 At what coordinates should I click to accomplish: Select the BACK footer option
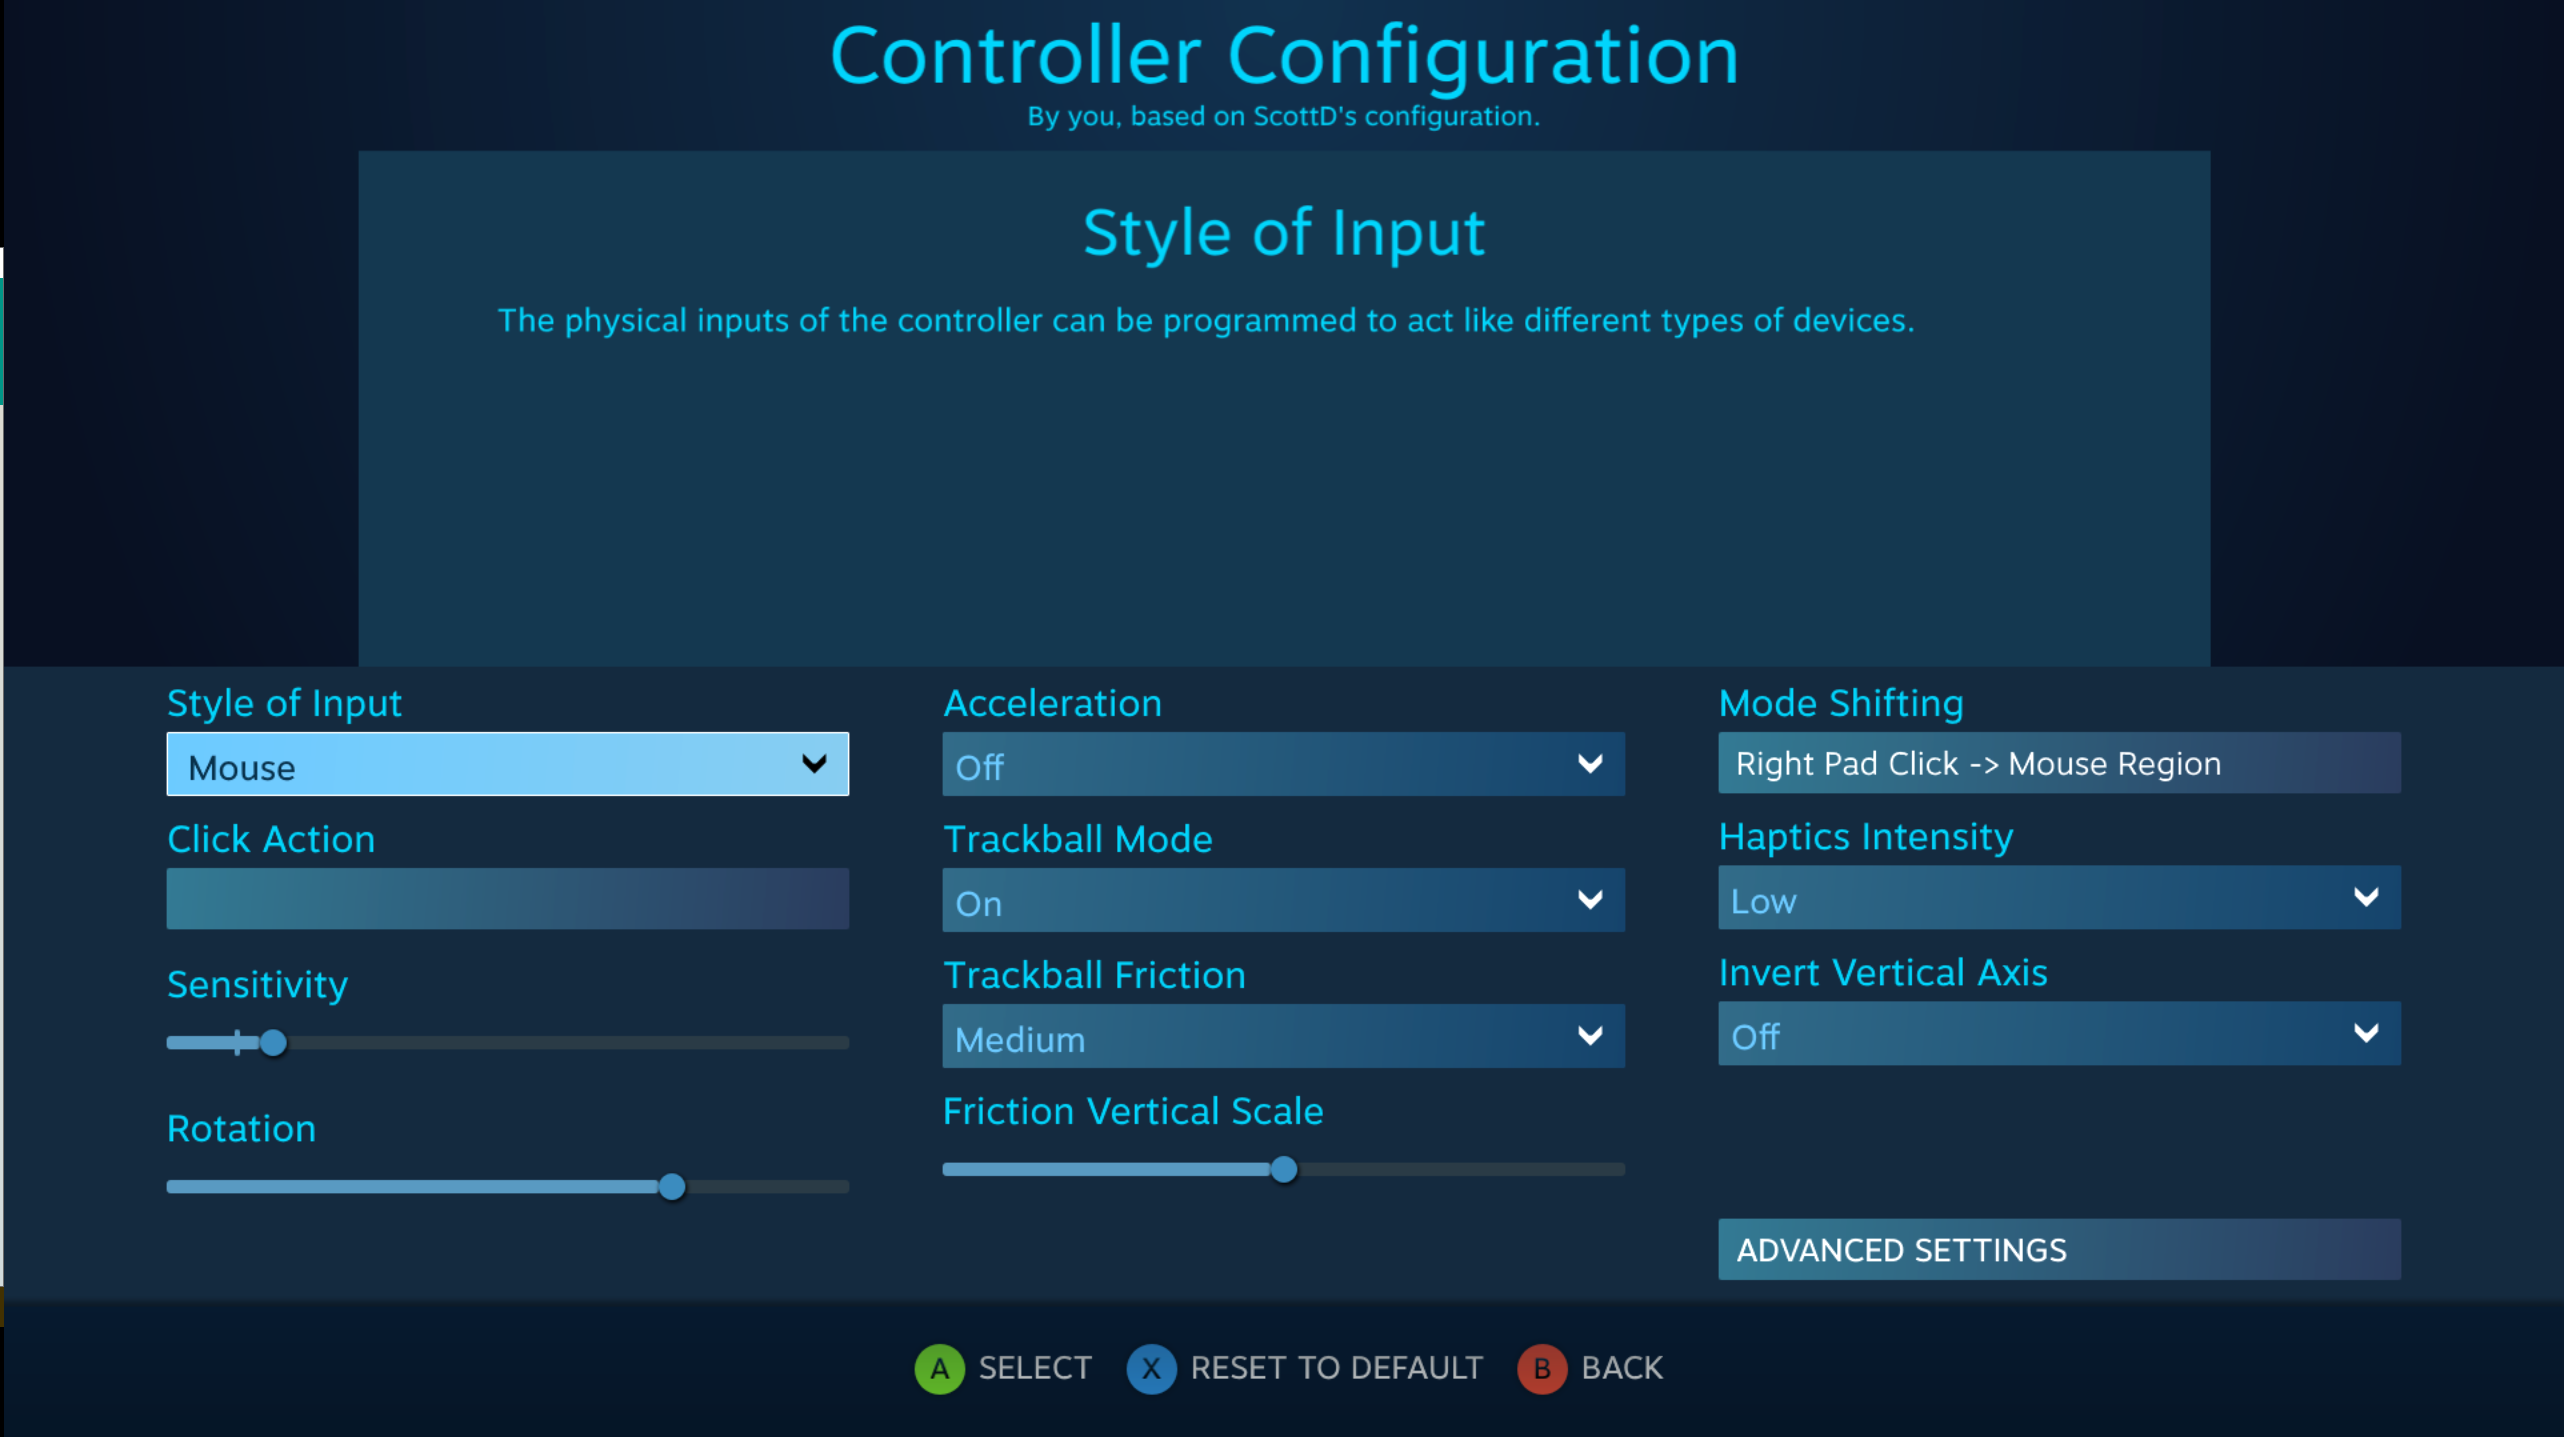click(x=1621, y=1368)
